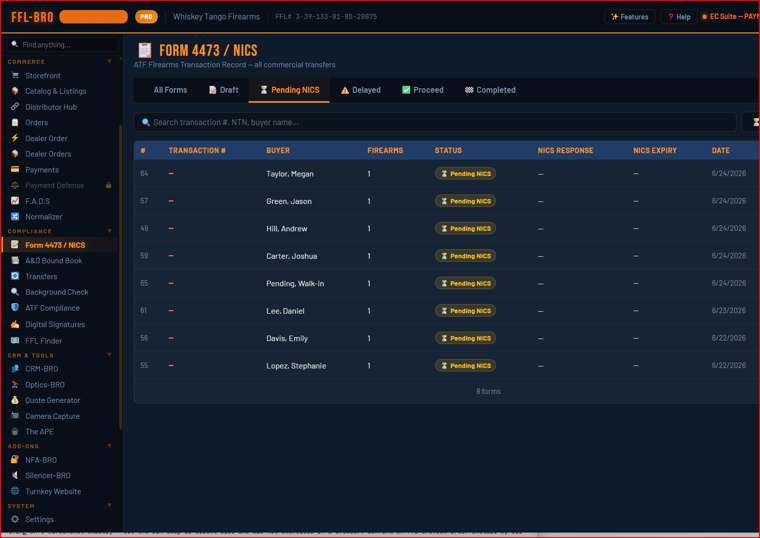
Task: Collapse the Compliance sidebar section
Action: tap(110, 231)
